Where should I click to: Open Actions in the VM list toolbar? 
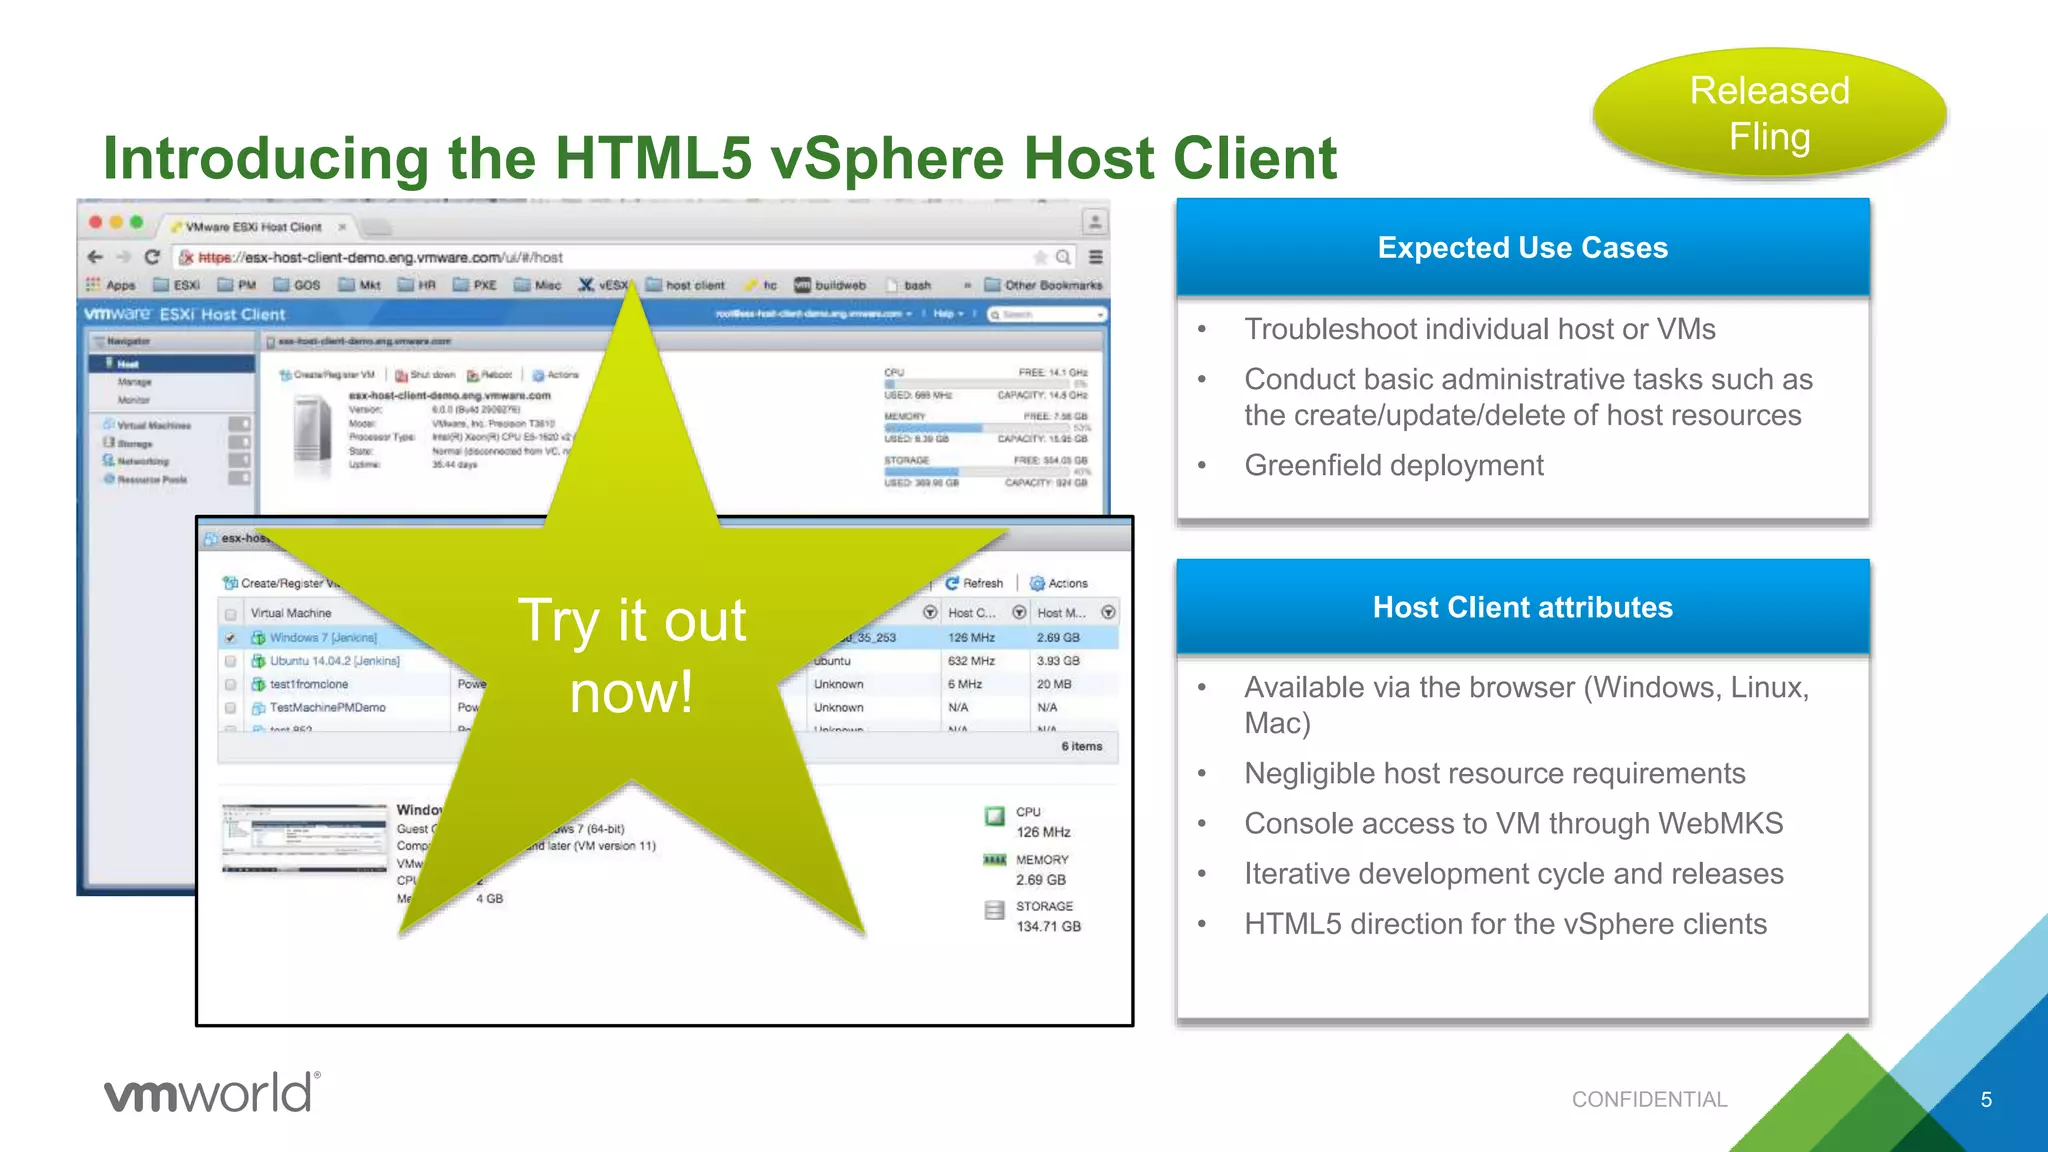[x=1059, y=583]
